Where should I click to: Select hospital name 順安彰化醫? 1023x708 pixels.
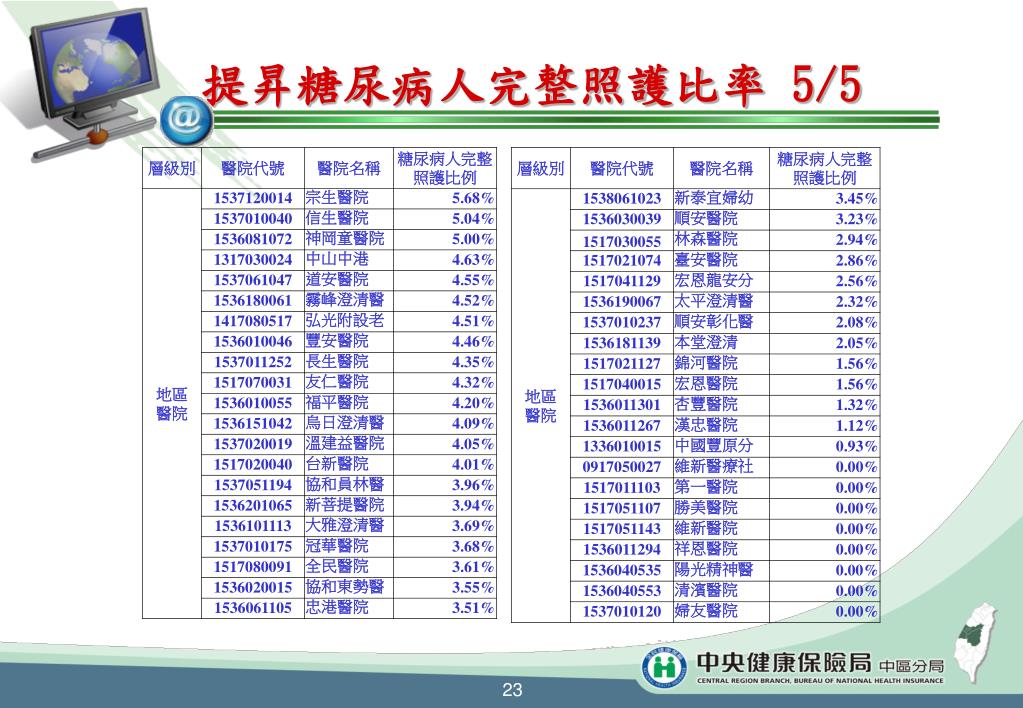click(x=714, y=322)
